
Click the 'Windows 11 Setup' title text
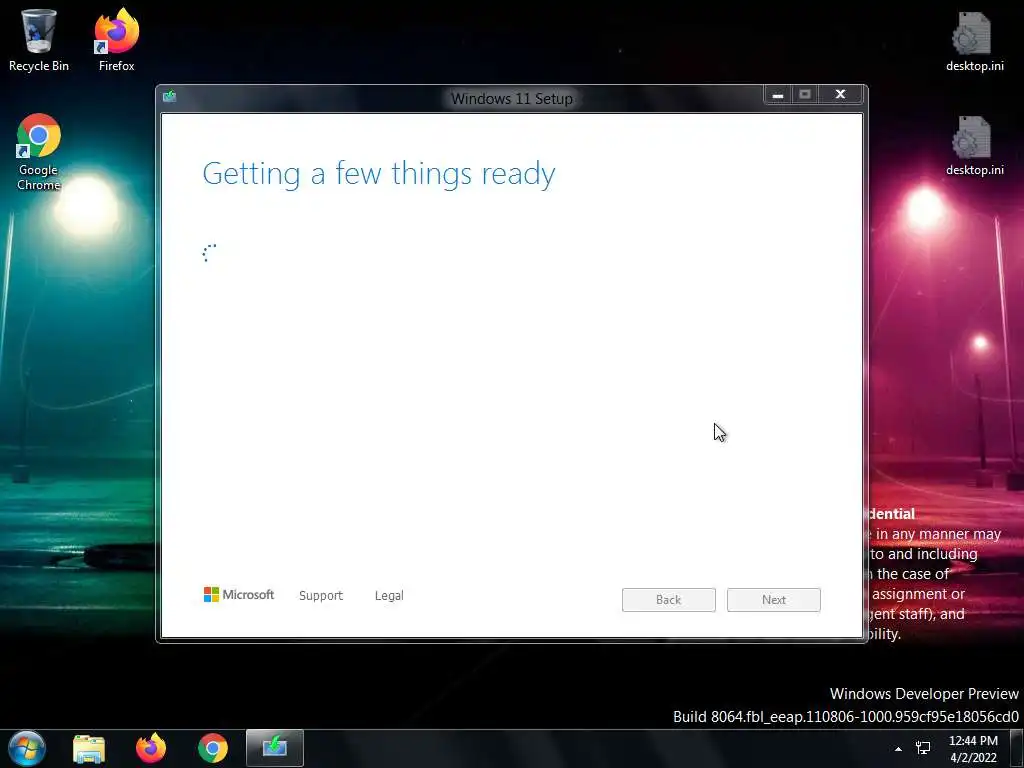point(512,99)
